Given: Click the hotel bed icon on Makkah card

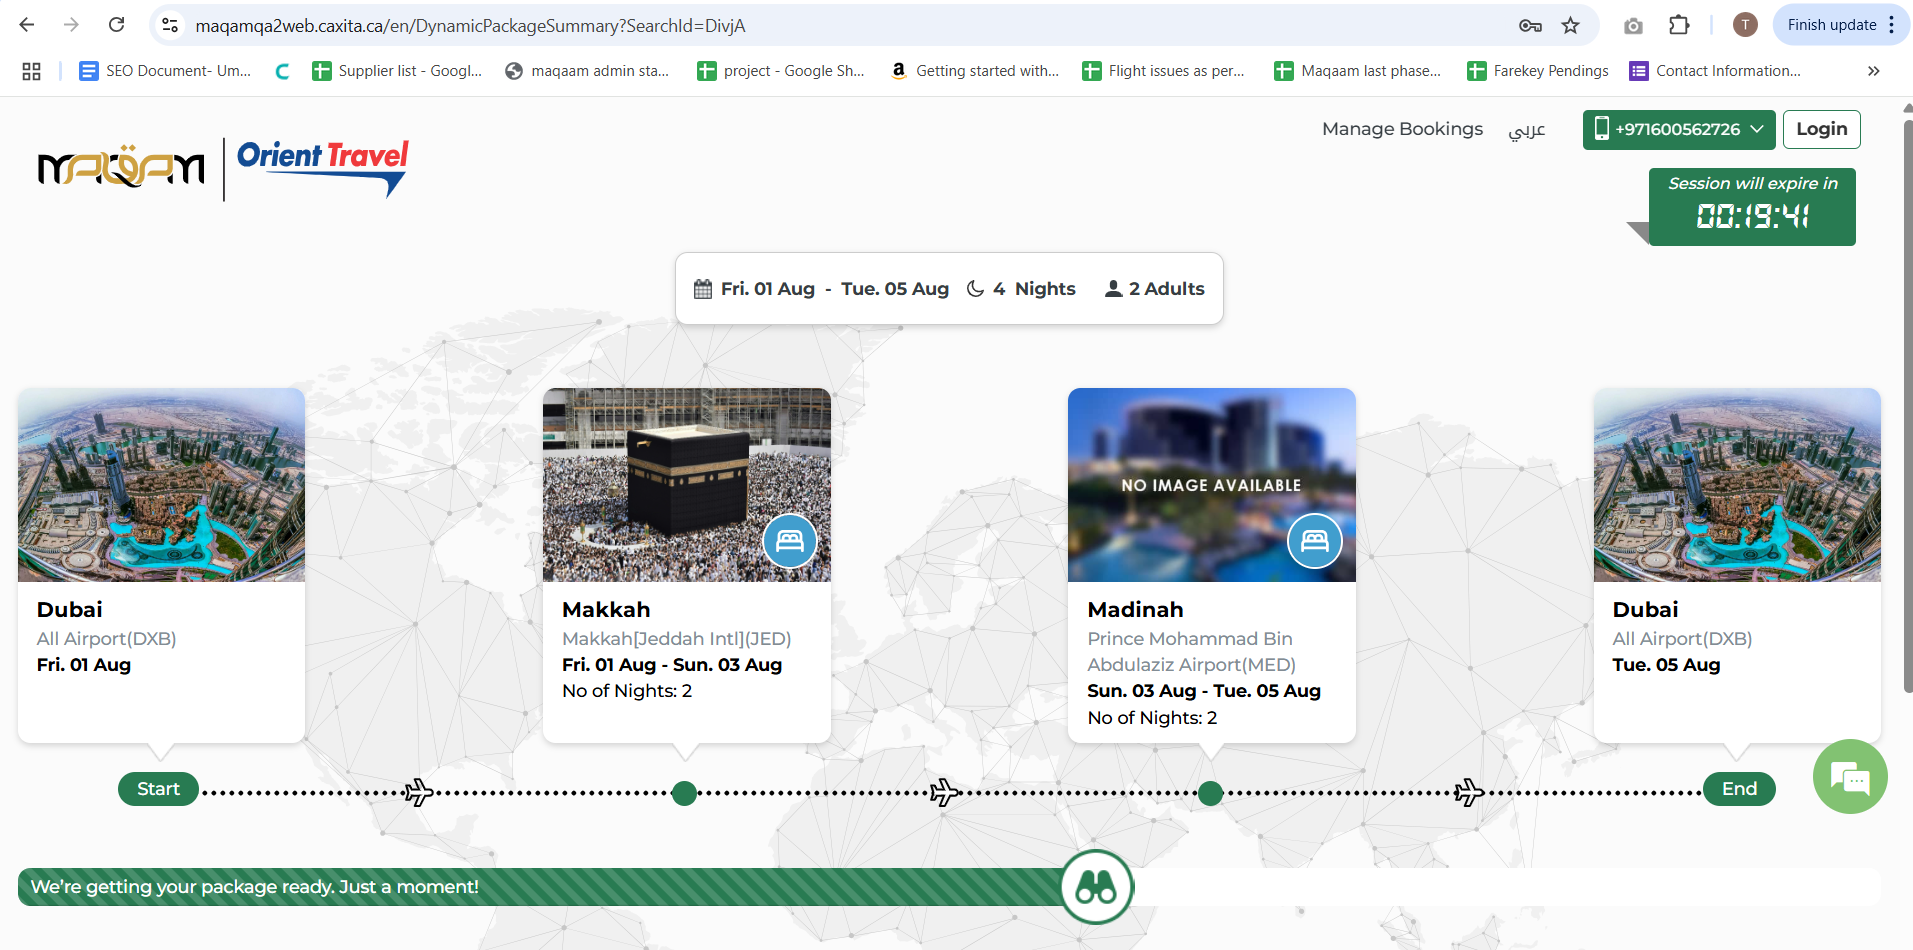Looking at the screenshot, I should pos(789,541).
